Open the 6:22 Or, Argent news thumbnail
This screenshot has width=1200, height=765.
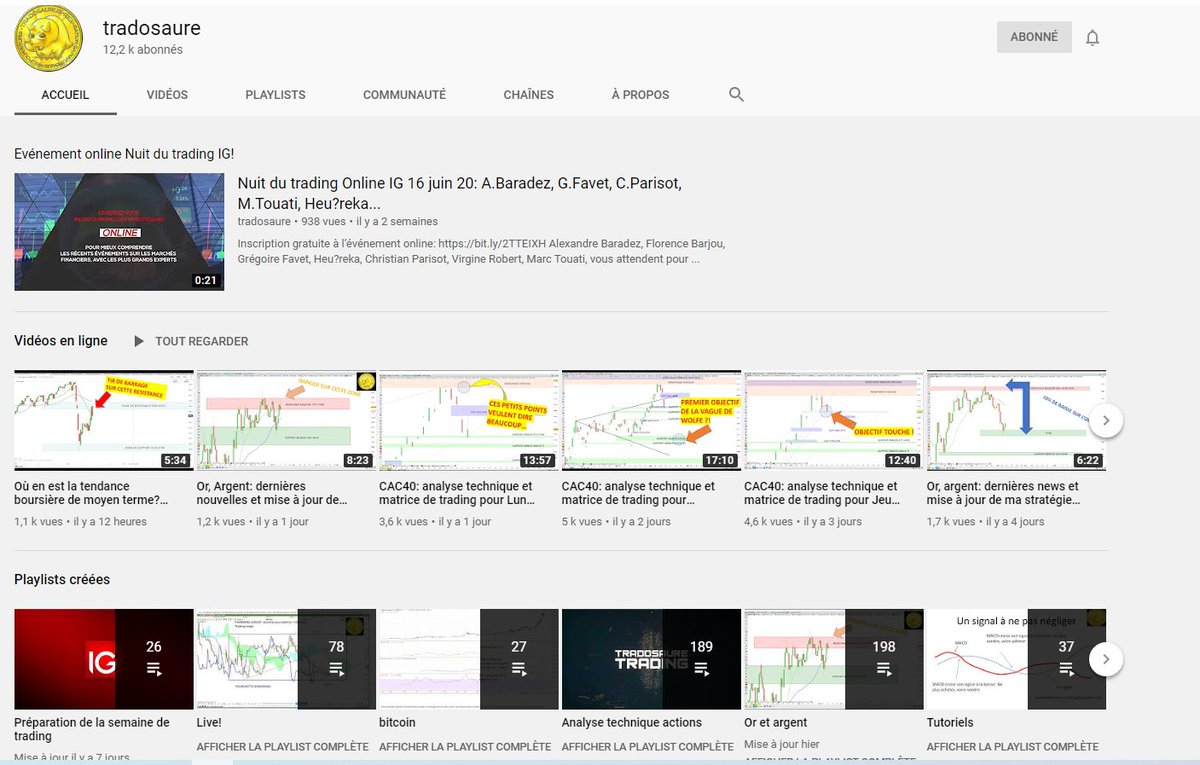pyautogui.click(x=1016, y=420)
